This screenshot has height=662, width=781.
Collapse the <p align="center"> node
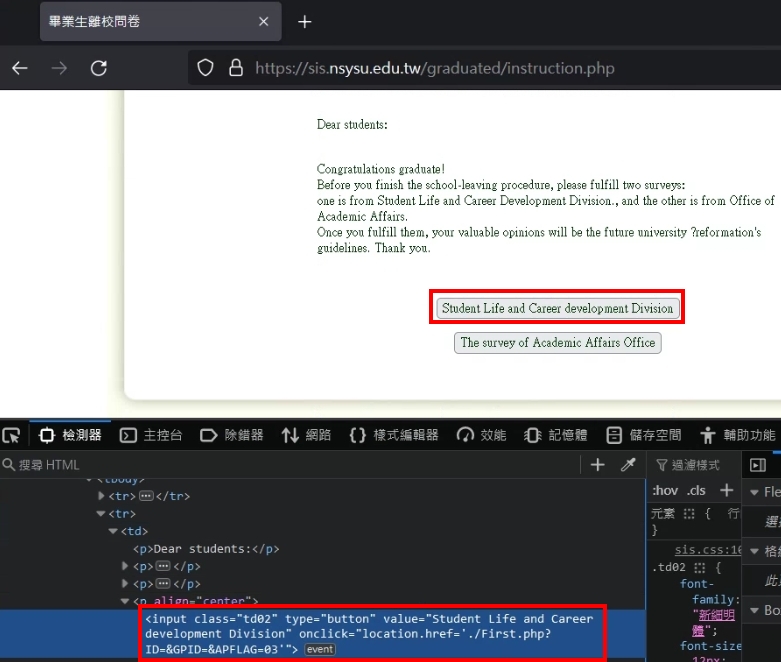[x=125, y=601]
